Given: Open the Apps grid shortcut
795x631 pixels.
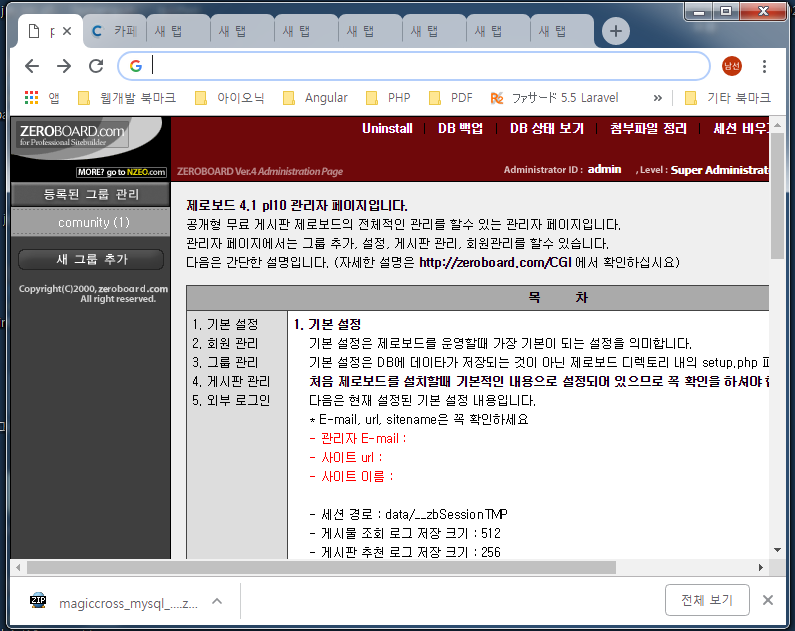Looking at the screenshot, I should pos(32,98).
